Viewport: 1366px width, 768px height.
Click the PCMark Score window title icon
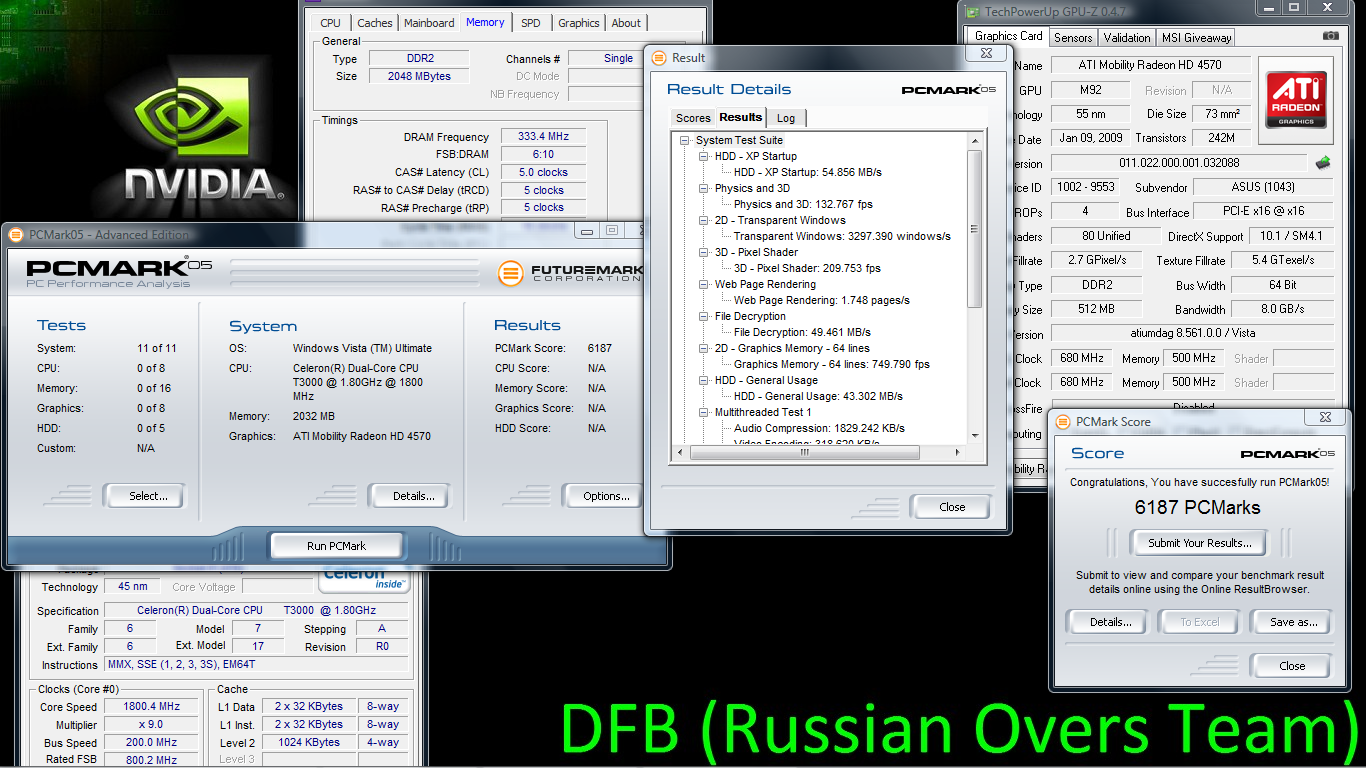tap(1064, 422)
